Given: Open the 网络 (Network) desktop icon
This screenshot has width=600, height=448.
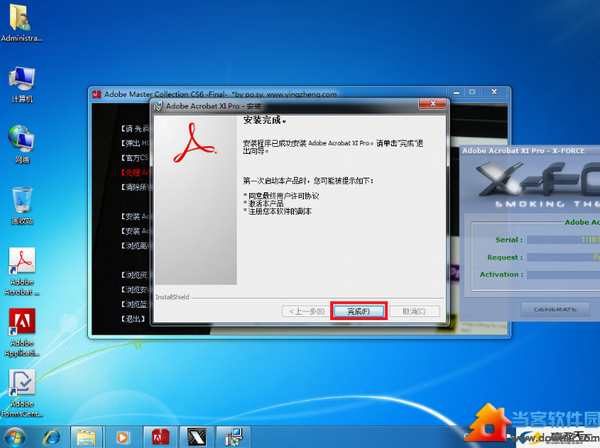Looking at the screenshot, I should pos(22,144).
